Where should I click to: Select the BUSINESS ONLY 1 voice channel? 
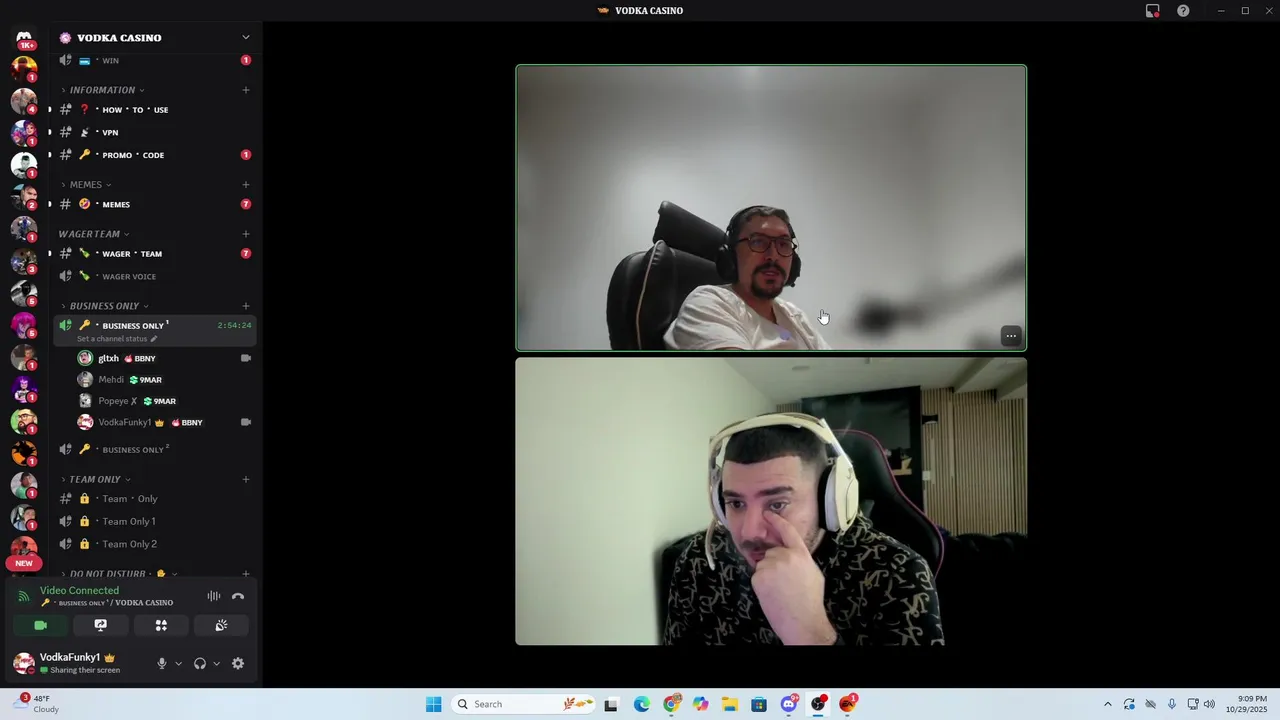click(x=155, y=330)
